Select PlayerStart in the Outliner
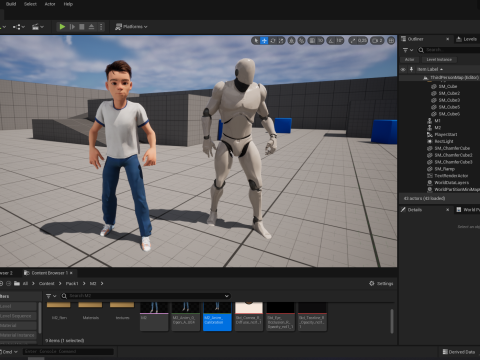This screenshot has height=360, width=480. pyautogui.click(x=446, y=135)
